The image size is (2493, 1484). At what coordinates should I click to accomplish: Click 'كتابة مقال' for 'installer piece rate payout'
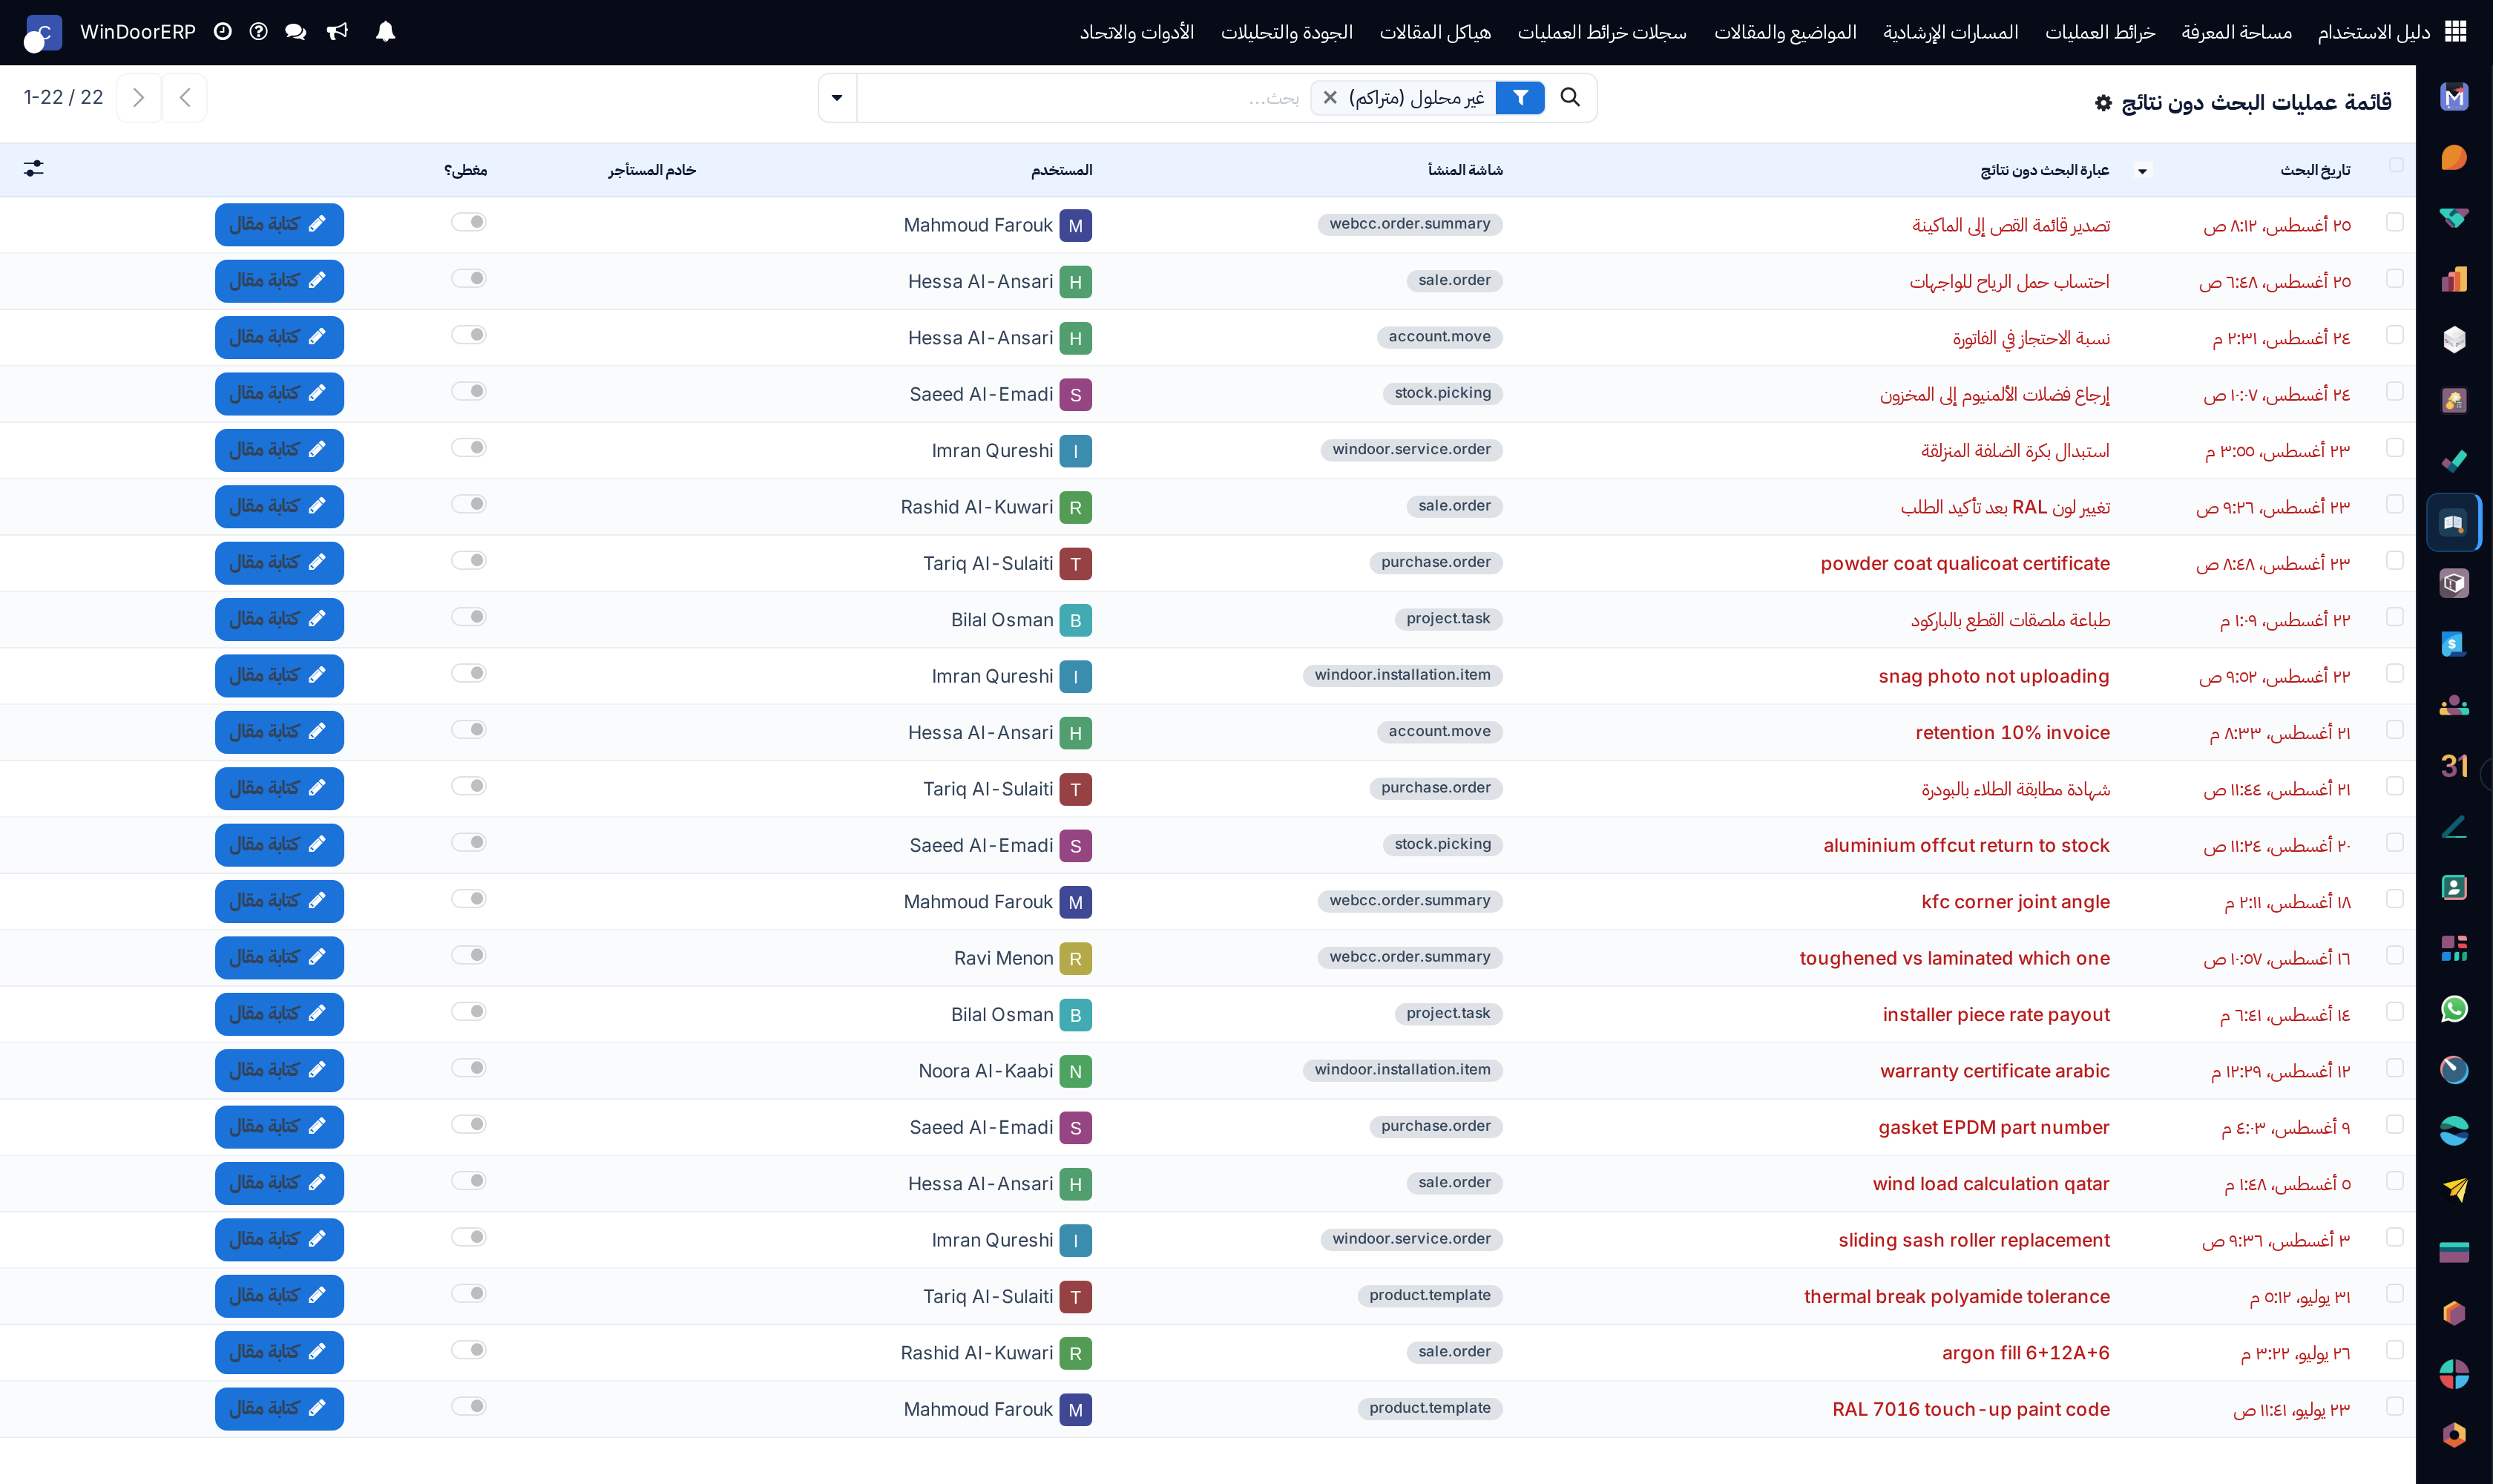tap(279, 1014)
